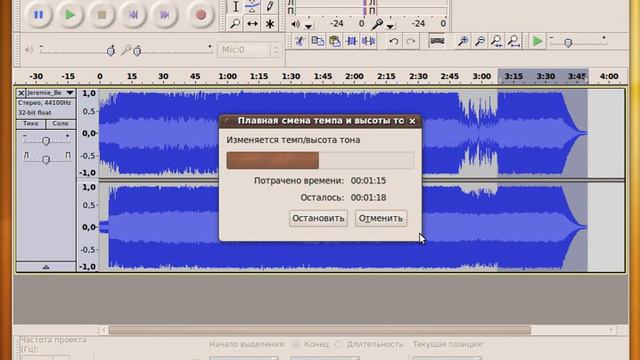
Task: Click the Fit Selection zoom icon
Action: click(497, 41)
